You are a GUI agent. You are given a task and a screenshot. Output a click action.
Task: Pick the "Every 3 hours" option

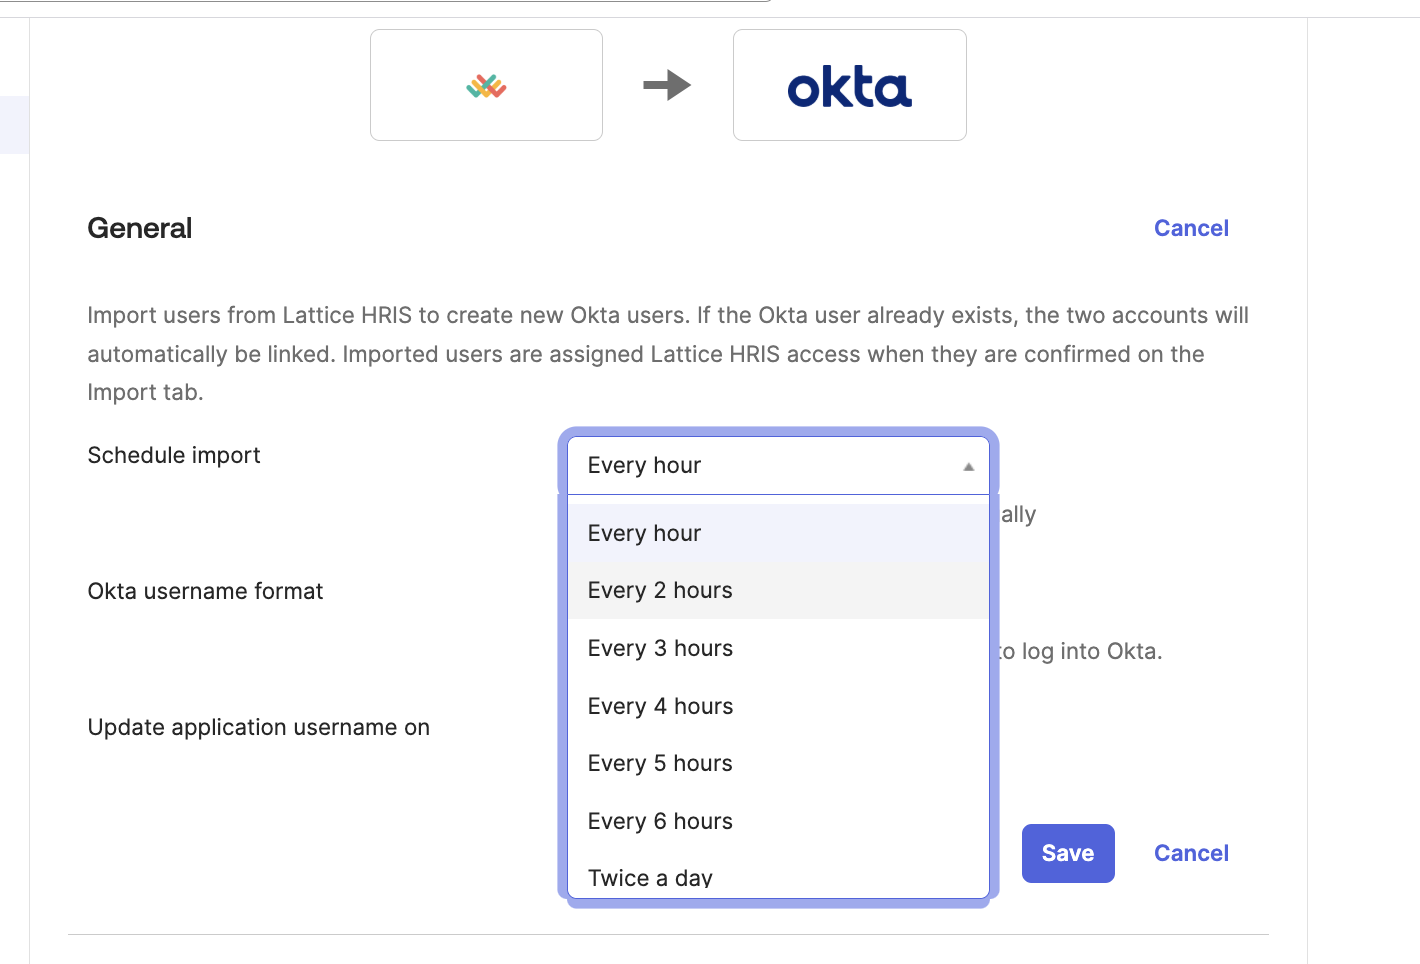778,648
